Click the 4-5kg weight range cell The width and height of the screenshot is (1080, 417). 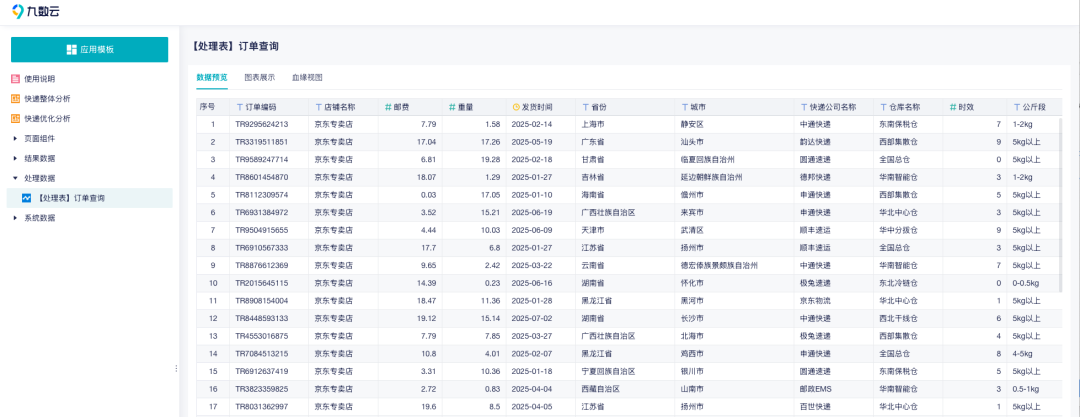click(1022, 354)
